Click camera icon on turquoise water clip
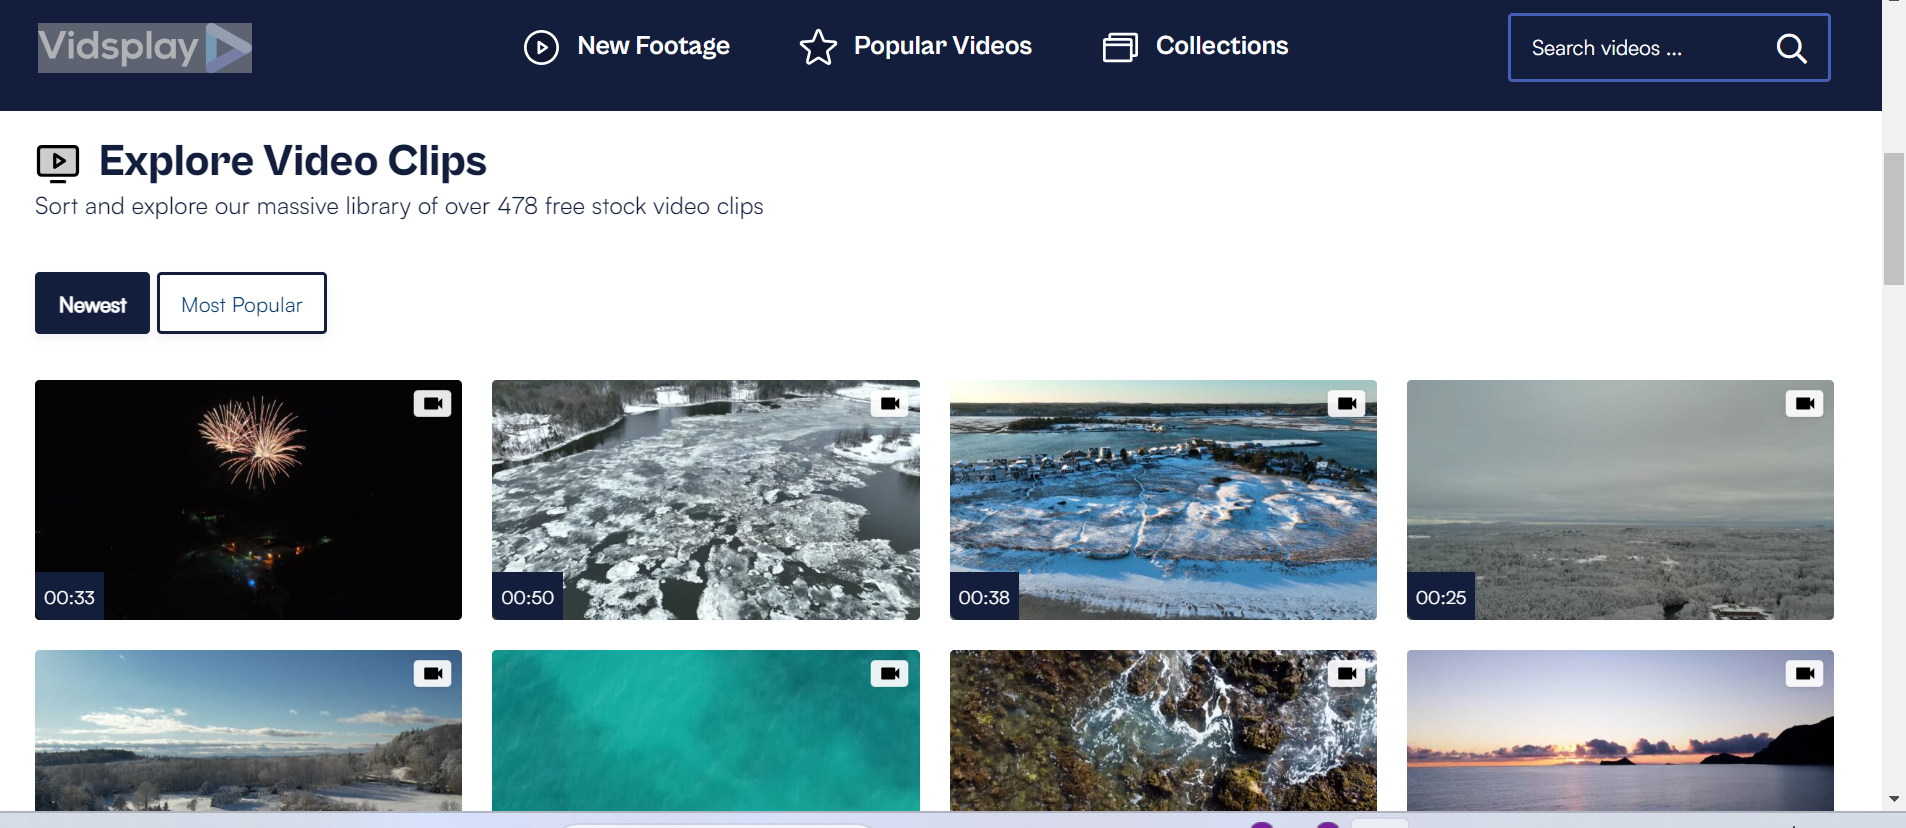This screenshot has height=828, width=1906. (x=889, y=673)
